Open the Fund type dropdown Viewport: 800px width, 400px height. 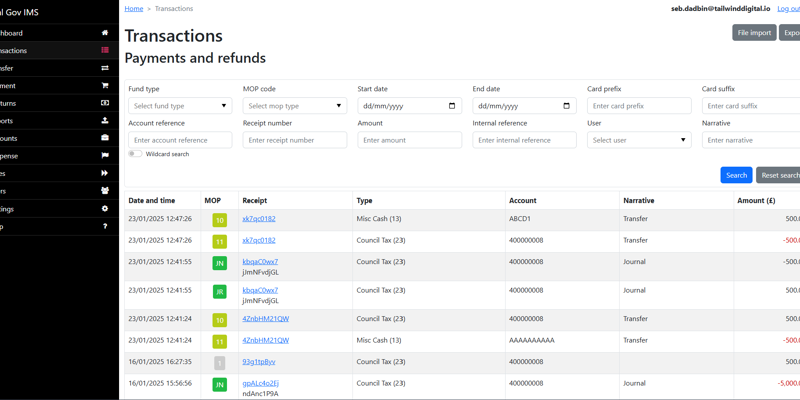pos(180,106)
